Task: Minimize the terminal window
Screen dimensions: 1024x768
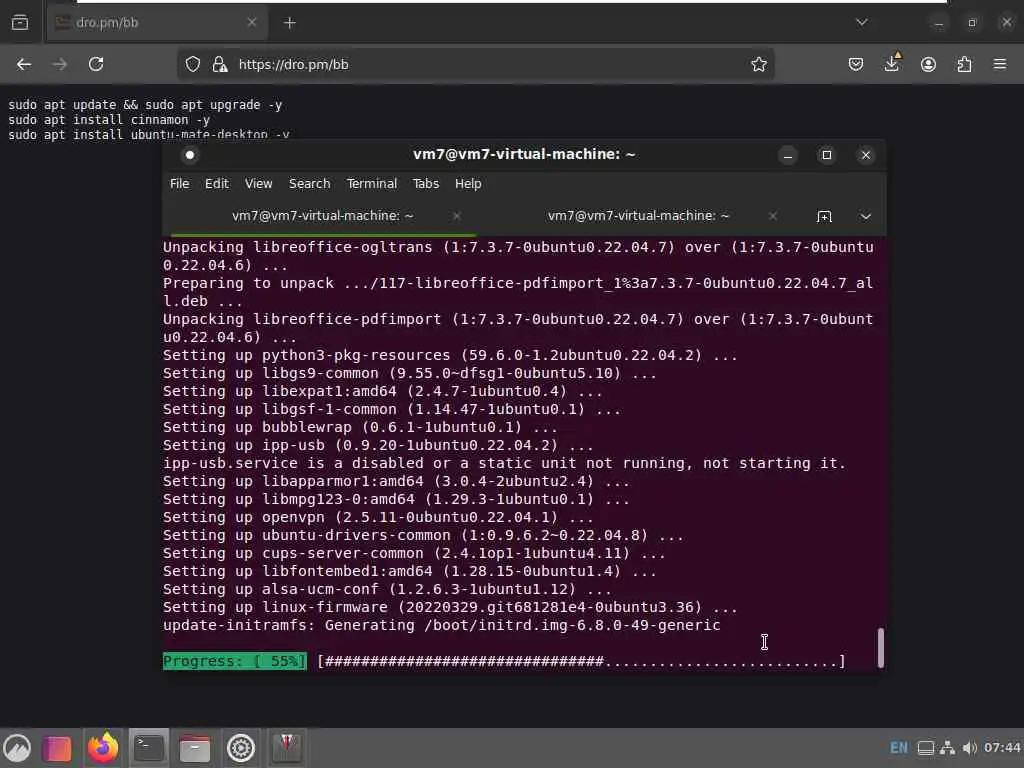Action: point(788,155)
